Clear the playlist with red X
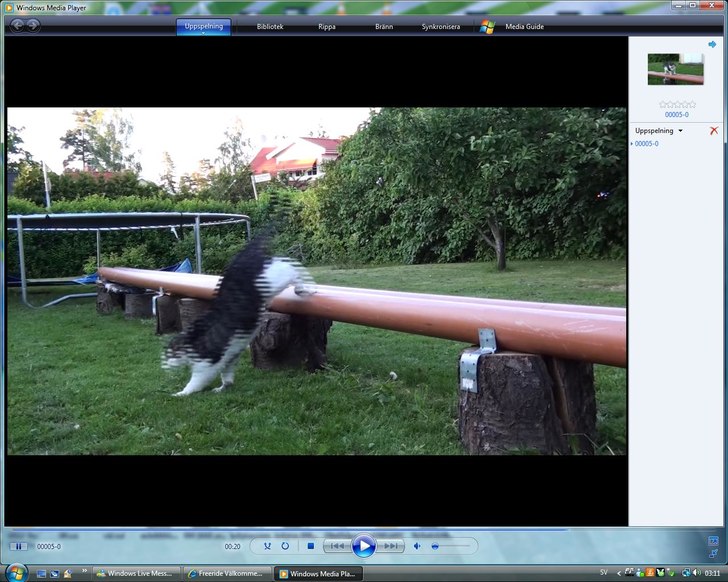728x582 pixels. pyautogui.click(x=714, y=131)
